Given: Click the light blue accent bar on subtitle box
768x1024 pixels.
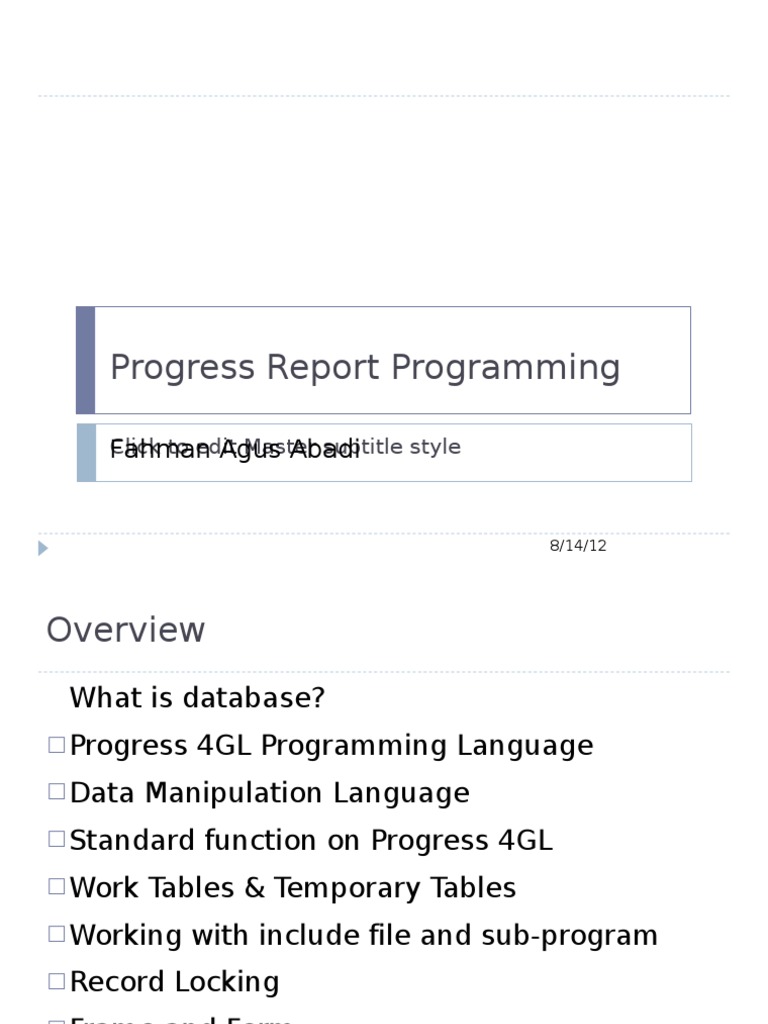Looking at the screenshot, I should (x=86, y=452).
